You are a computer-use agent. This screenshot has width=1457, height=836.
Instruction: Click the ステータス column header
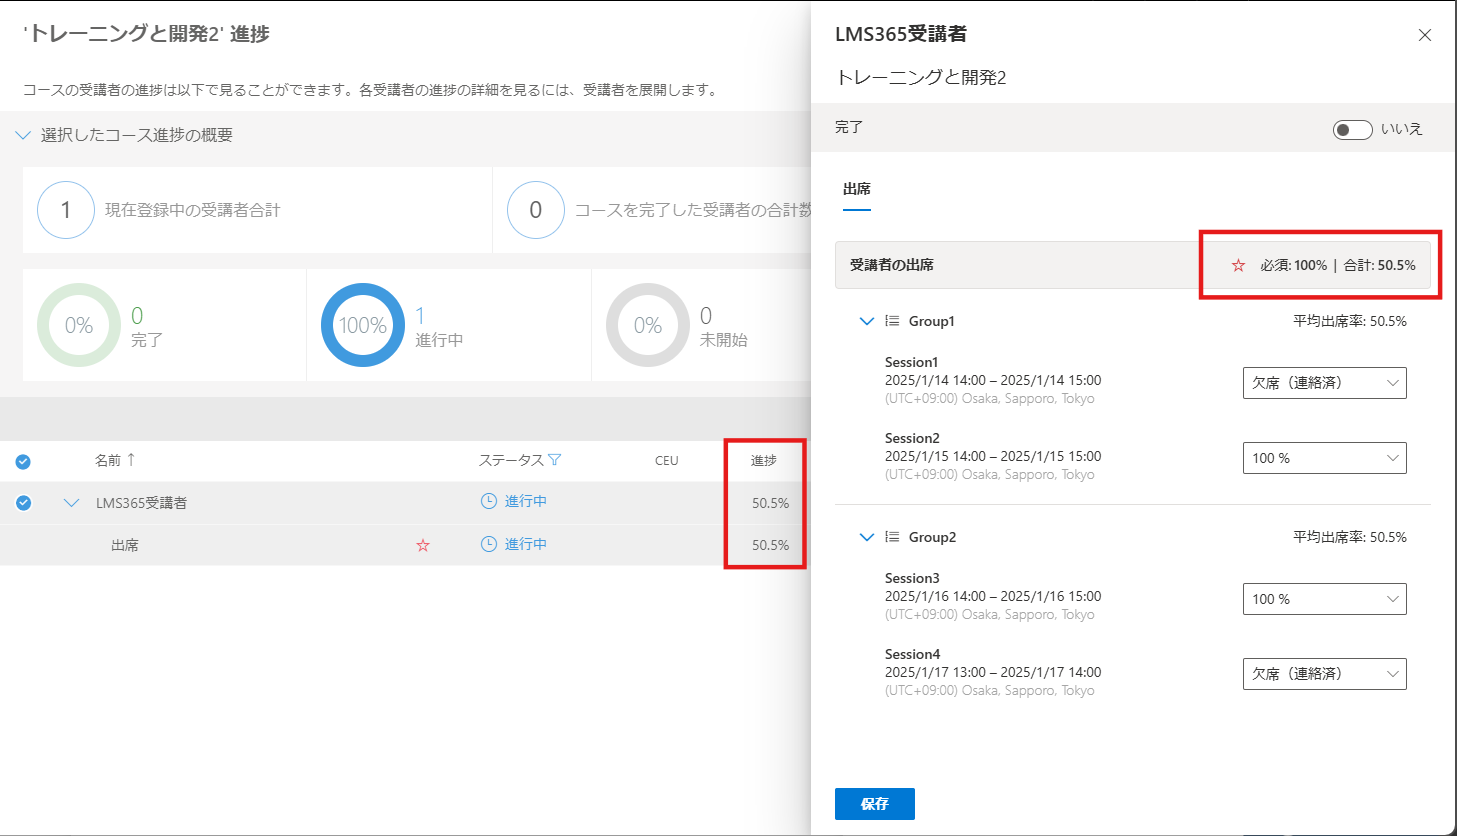[511, 460]
